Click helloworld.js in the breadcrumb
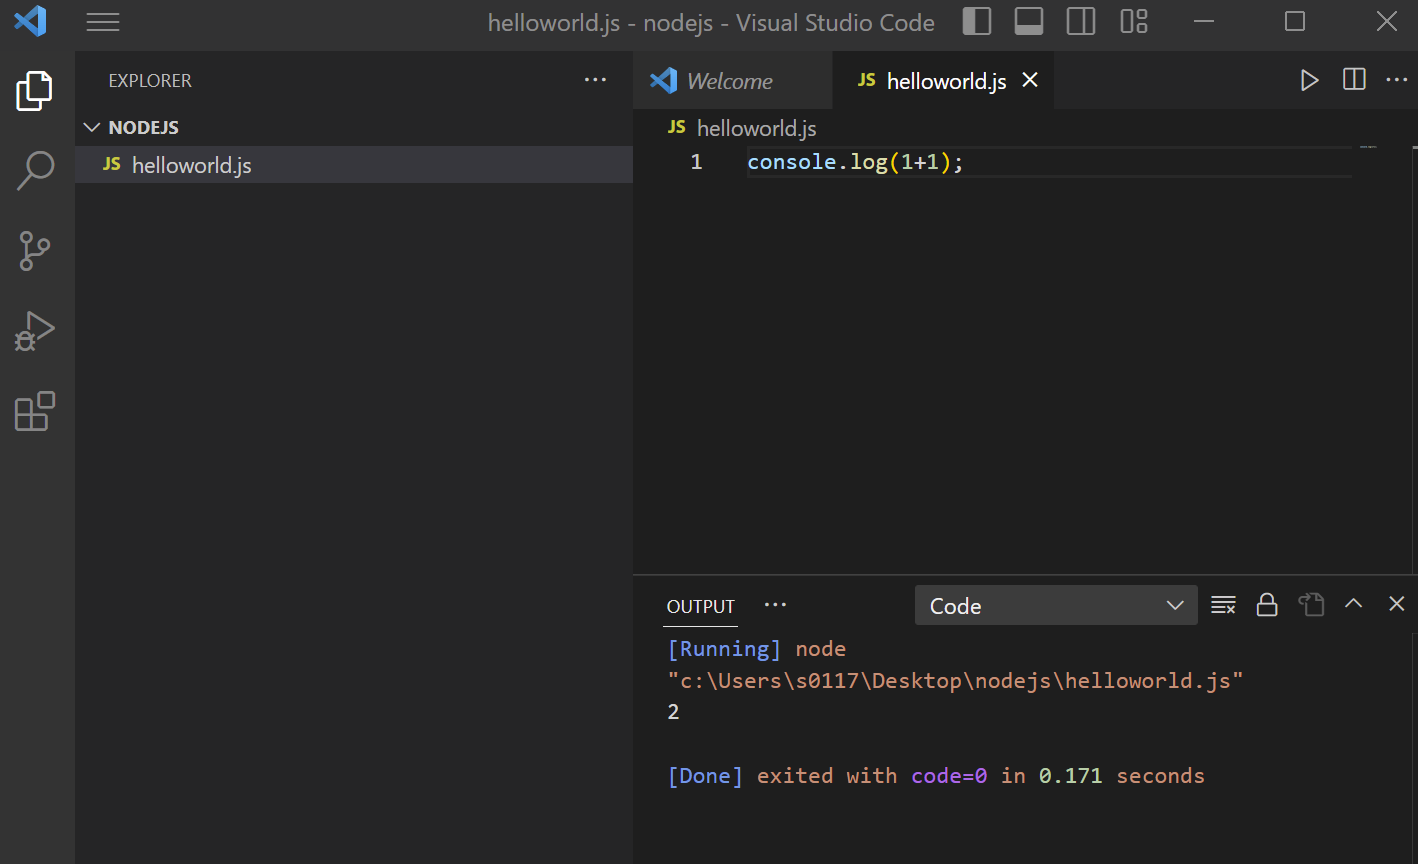The width and height of the screenshot is (1418, 864). click(756, 128)
